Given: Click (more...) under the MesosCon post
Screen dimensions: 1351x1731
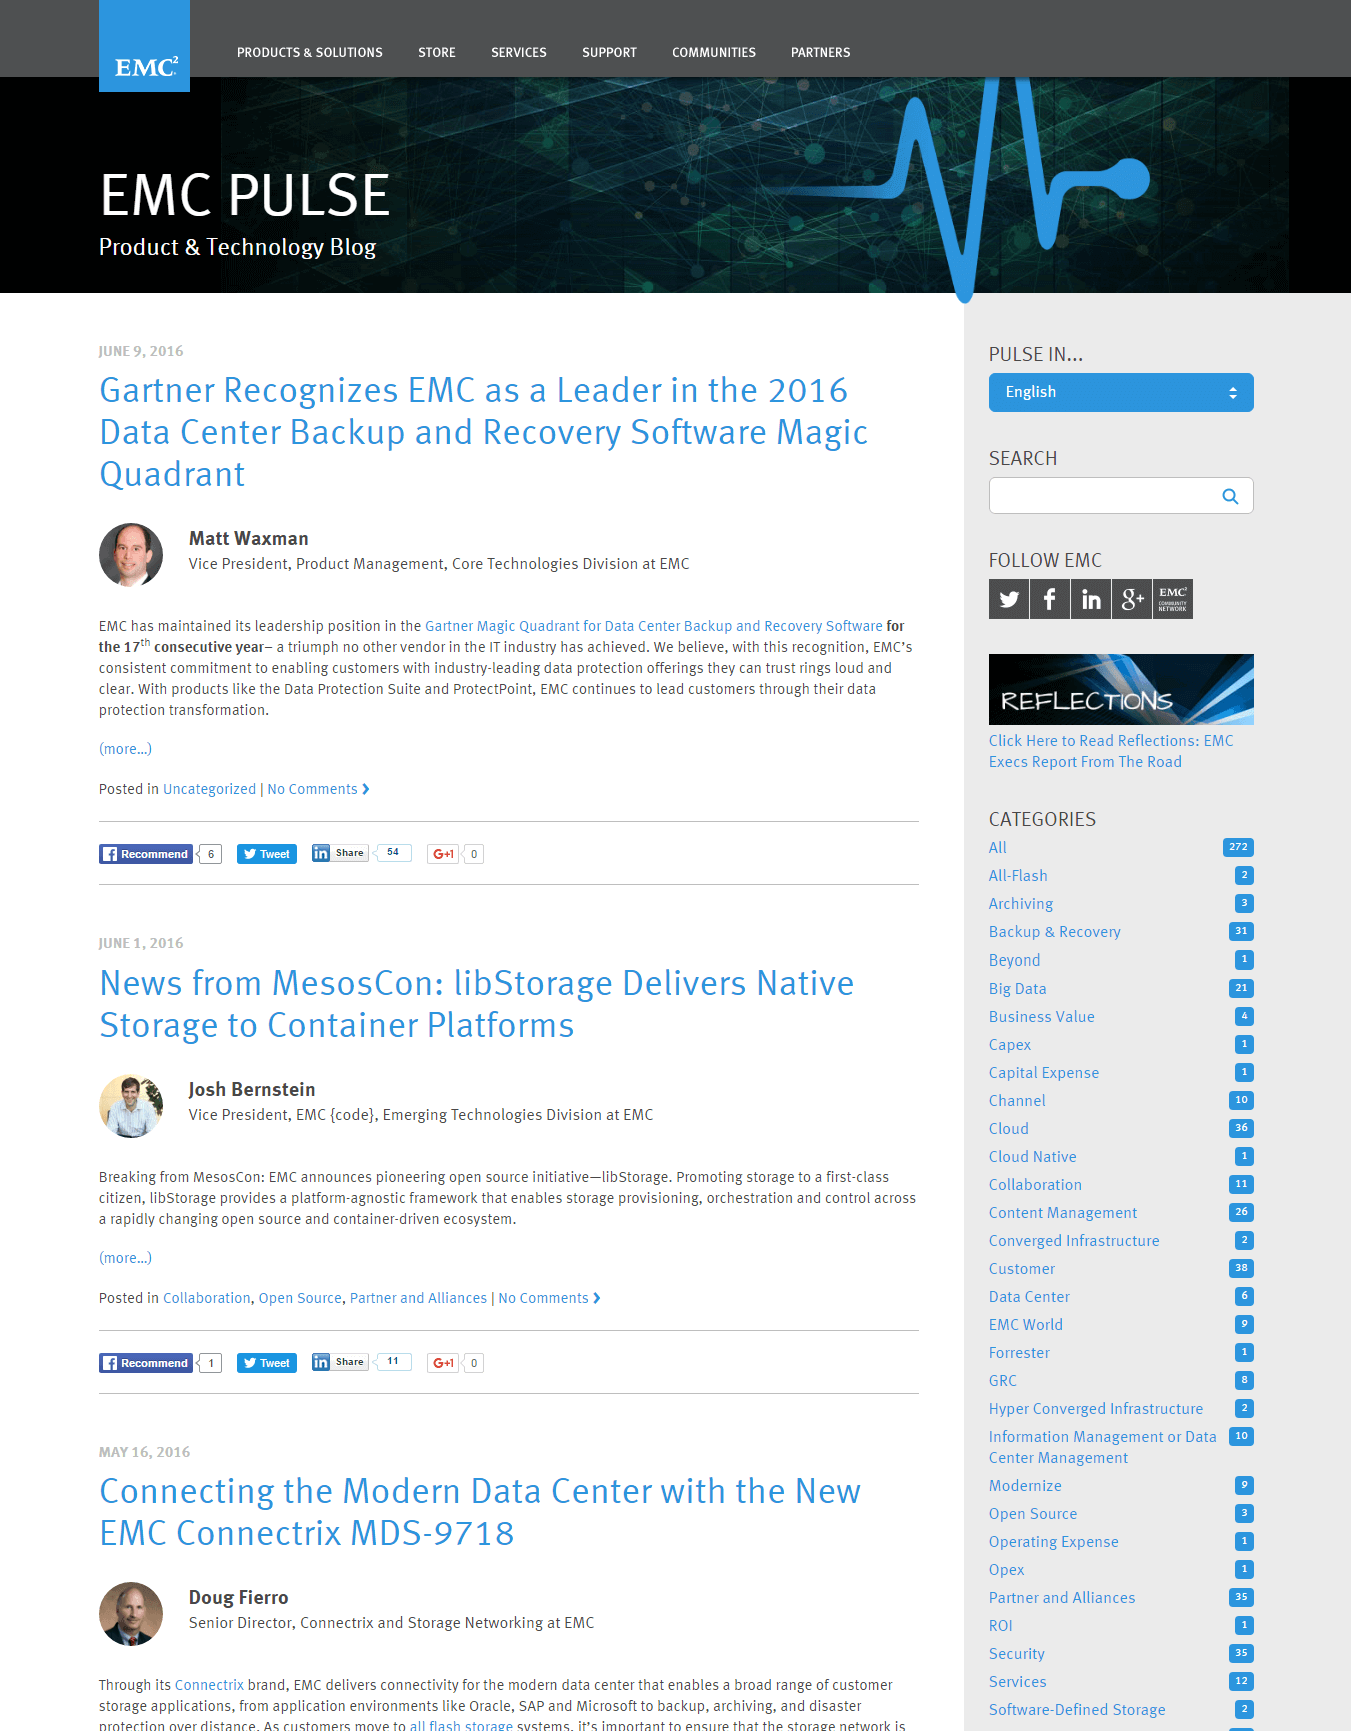Looking at the screenshot, I should (125, 1258).
